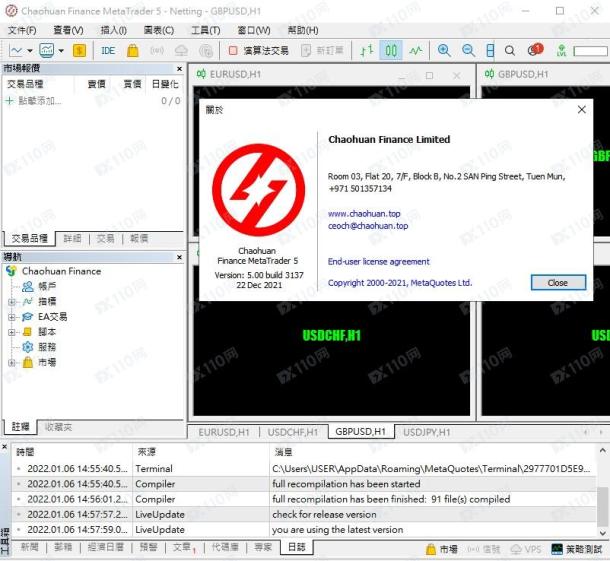
Task: Open Strategy Tester in Toolbox status bar
Action: 577,549
